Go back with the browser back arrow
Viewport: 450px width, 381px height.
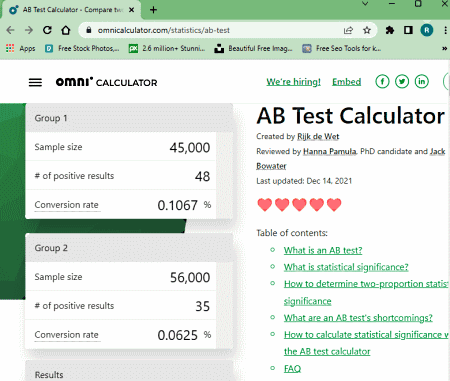pos(10,30)
